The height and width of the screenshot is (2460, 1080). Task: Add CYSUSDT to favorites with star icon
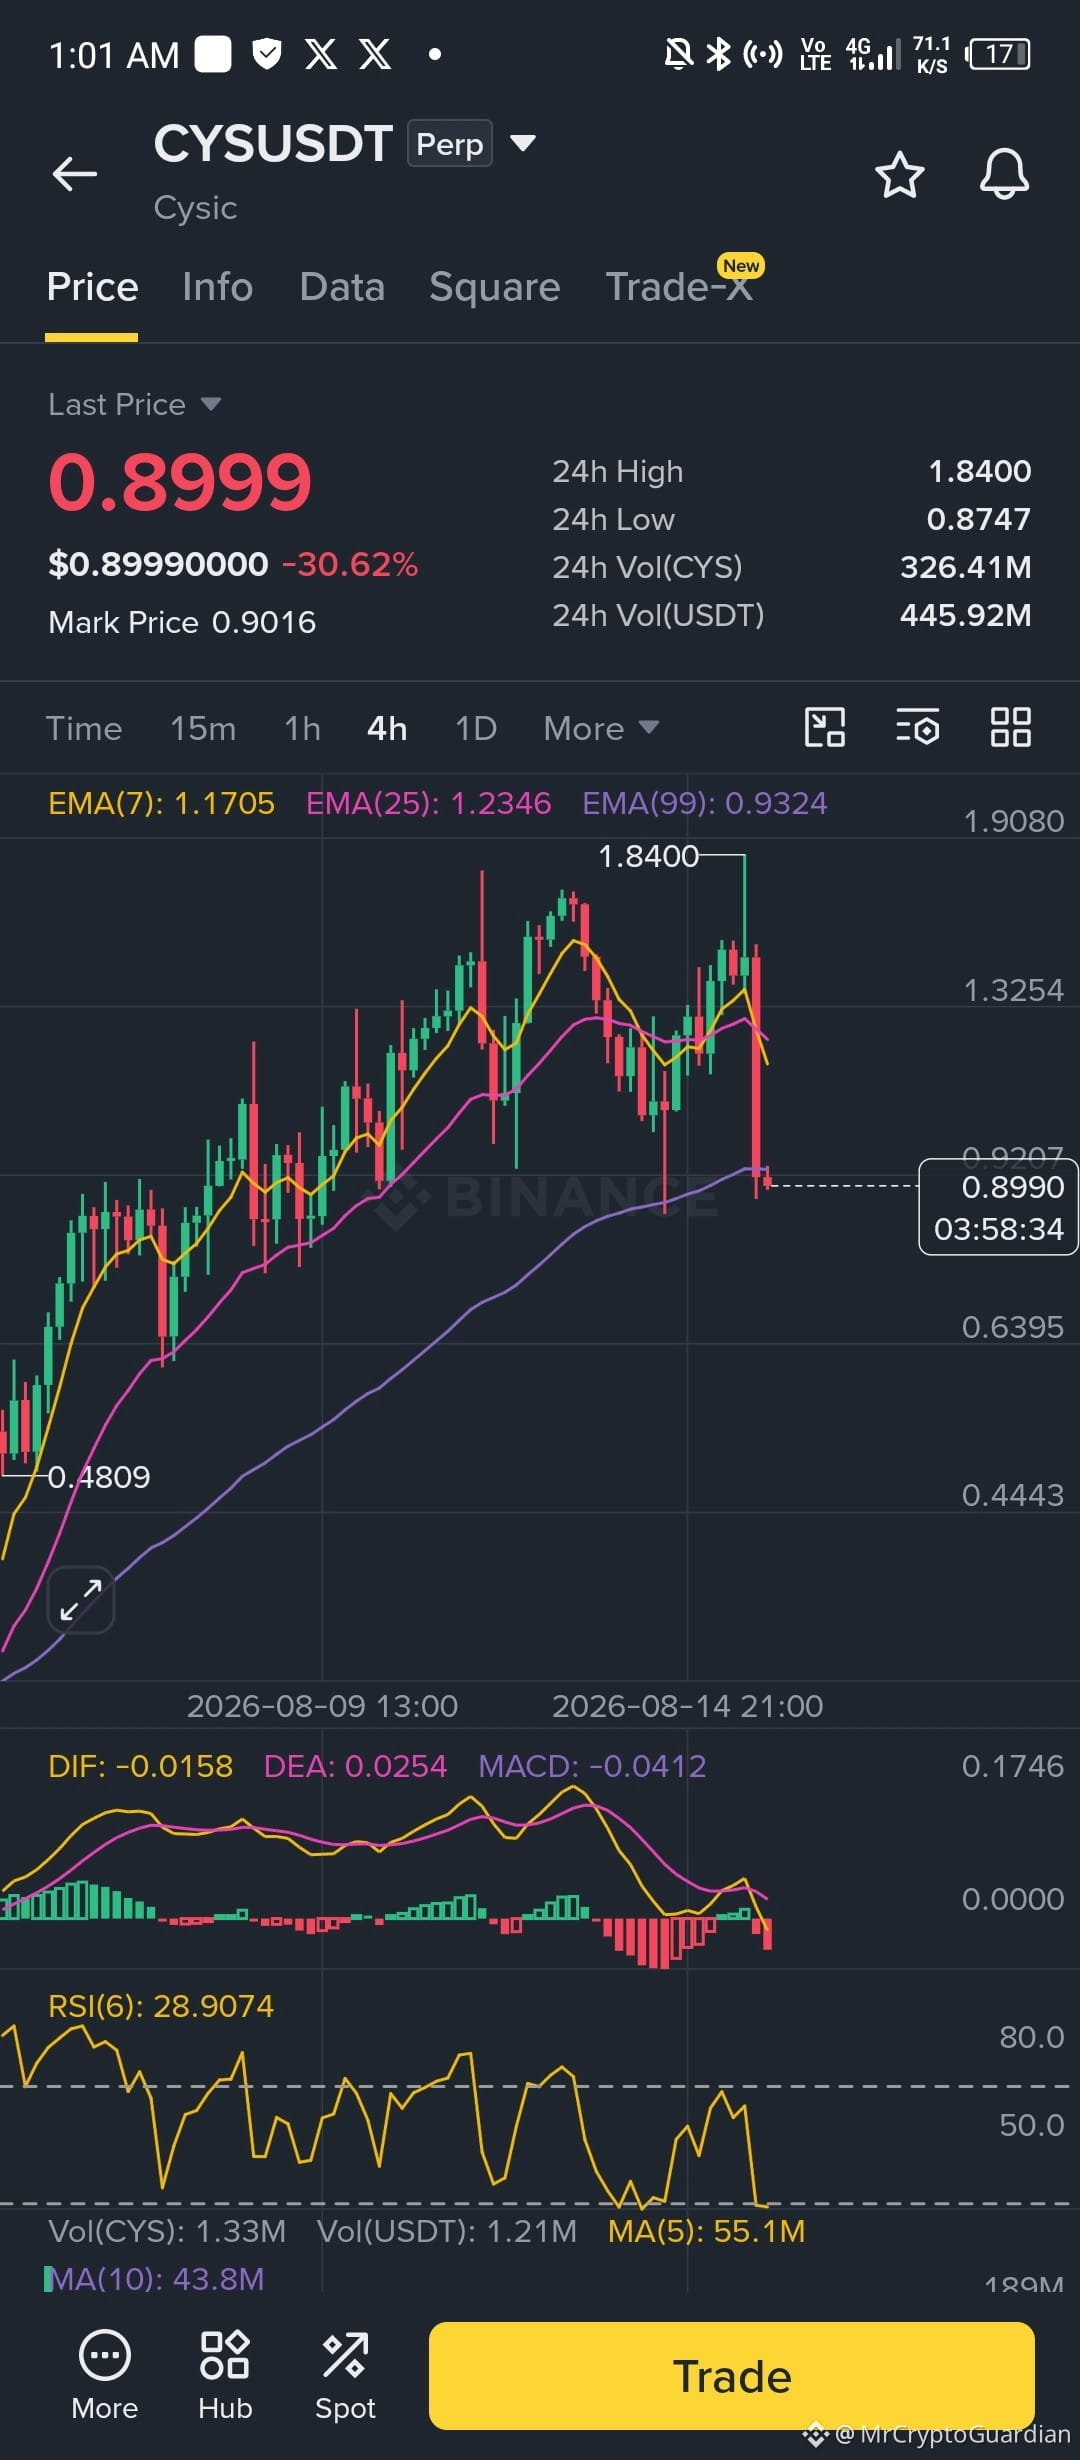[899, 175]
